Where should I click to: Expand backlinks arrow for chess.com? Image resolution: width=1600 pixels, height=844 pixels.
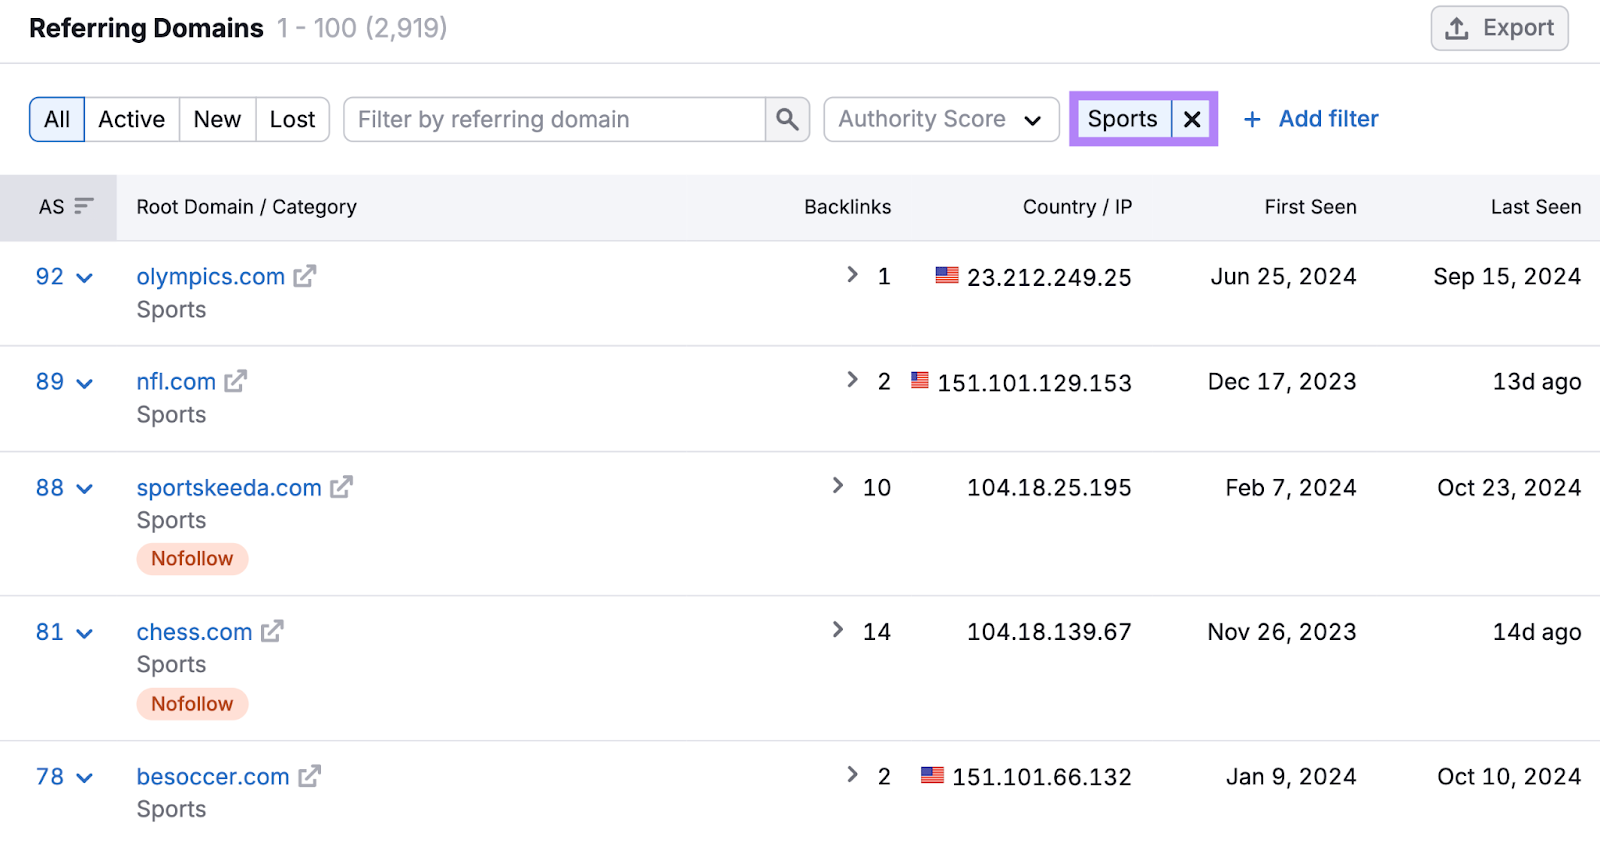838,629
